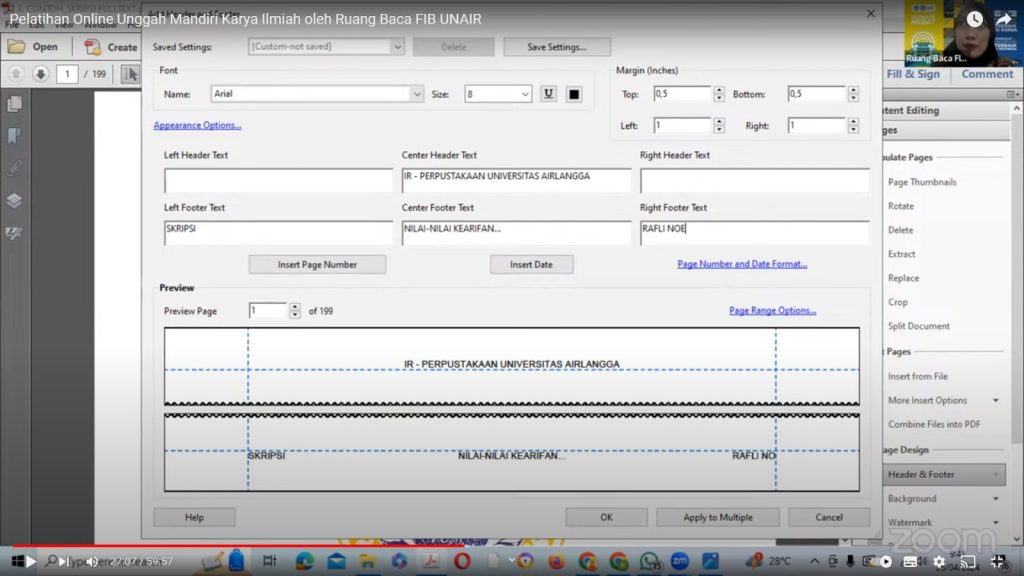1024x576 pixels.
Task: Switch to the Comment tab
Action: (x=987, y=74)
